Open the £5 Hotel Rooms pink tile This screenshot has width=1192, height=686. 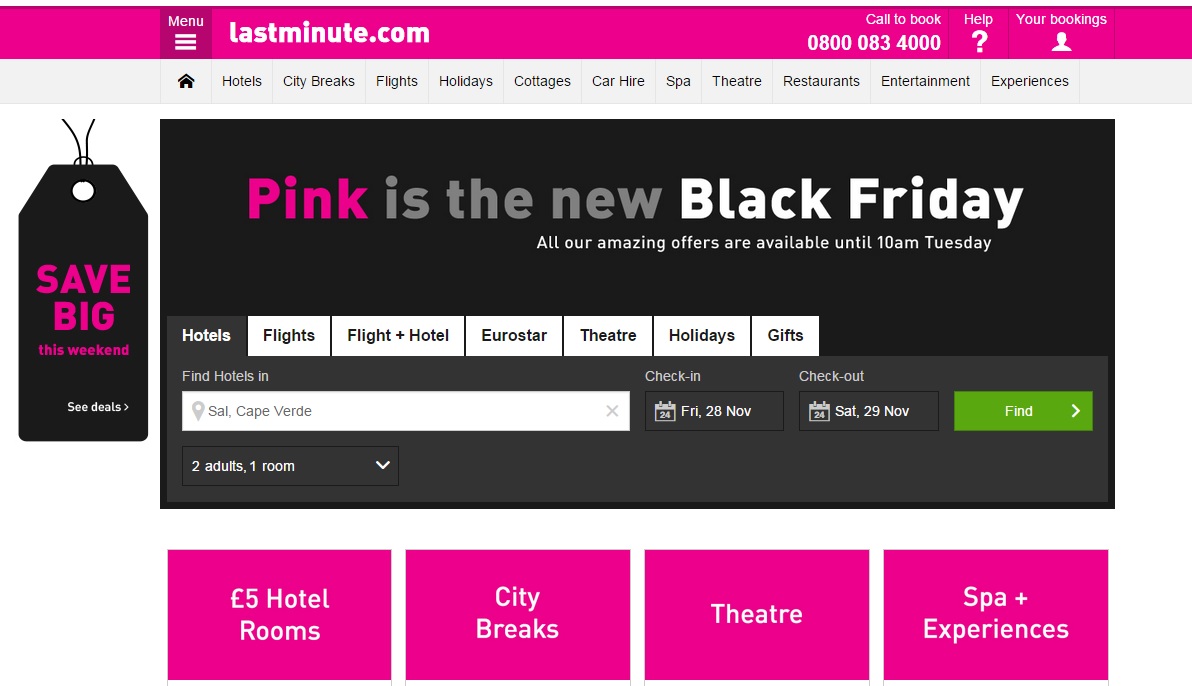(280, 615)
